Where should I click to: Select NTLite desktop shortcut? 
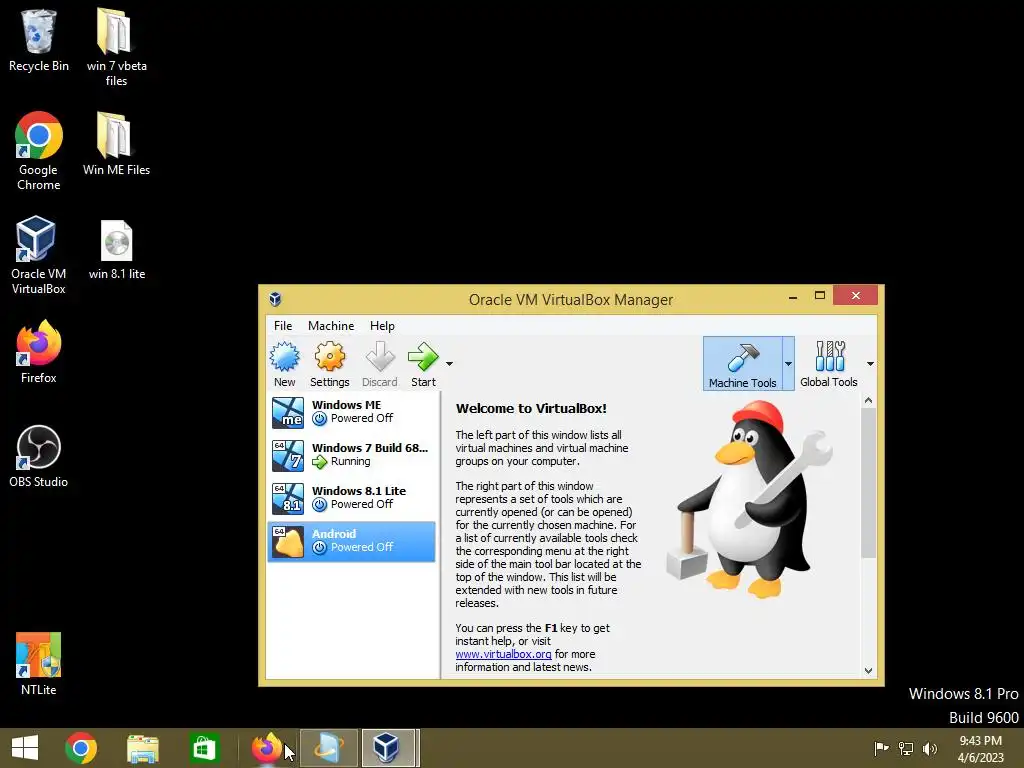pyautogui.click(x=39, y=664)
